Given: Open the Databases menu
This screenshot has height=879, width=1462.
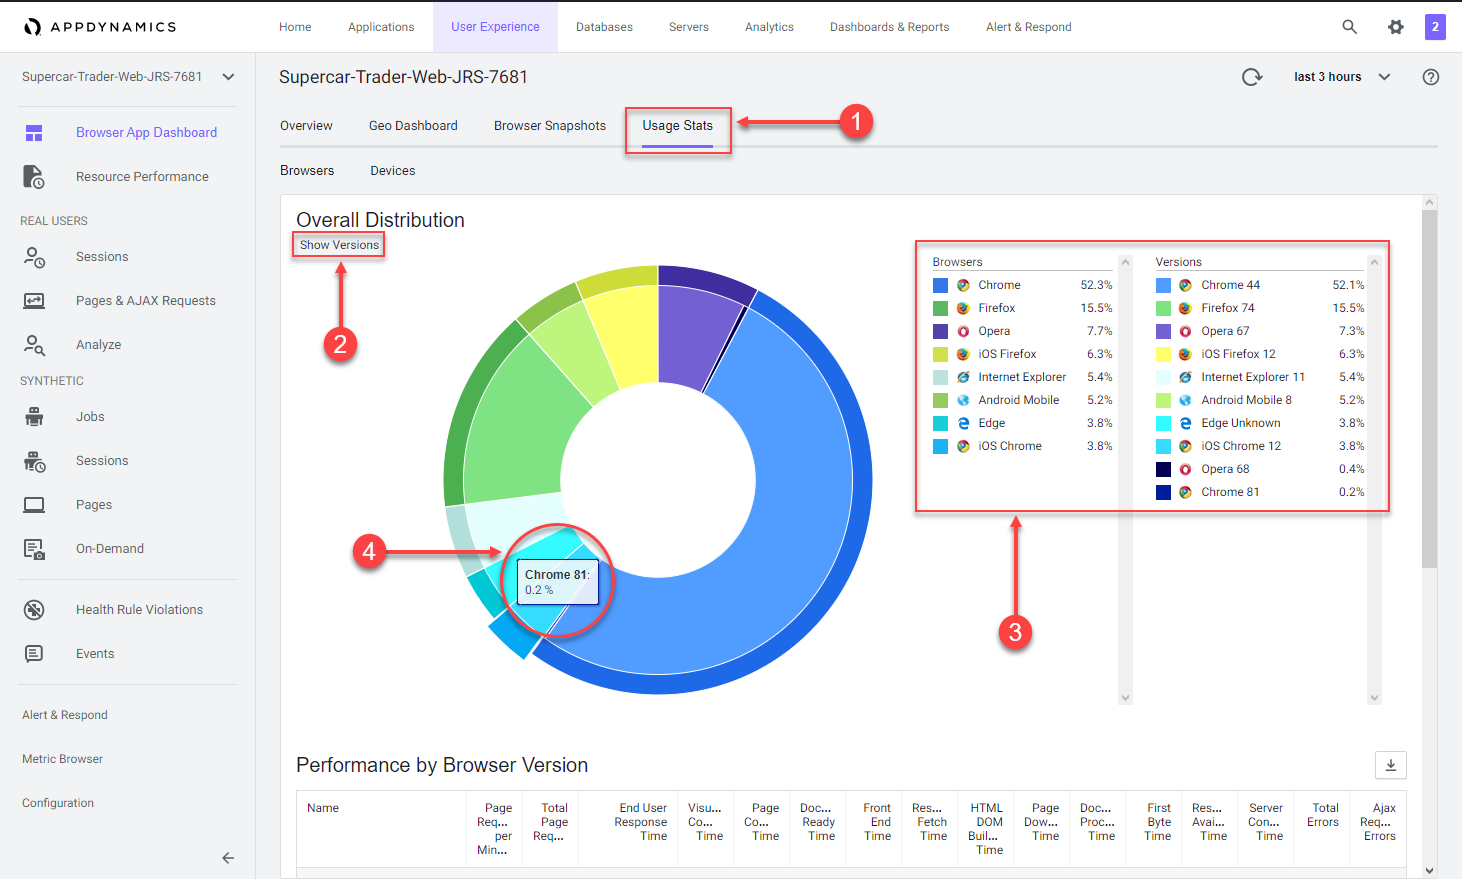Looking at the screenshot, I should [604, 27].
